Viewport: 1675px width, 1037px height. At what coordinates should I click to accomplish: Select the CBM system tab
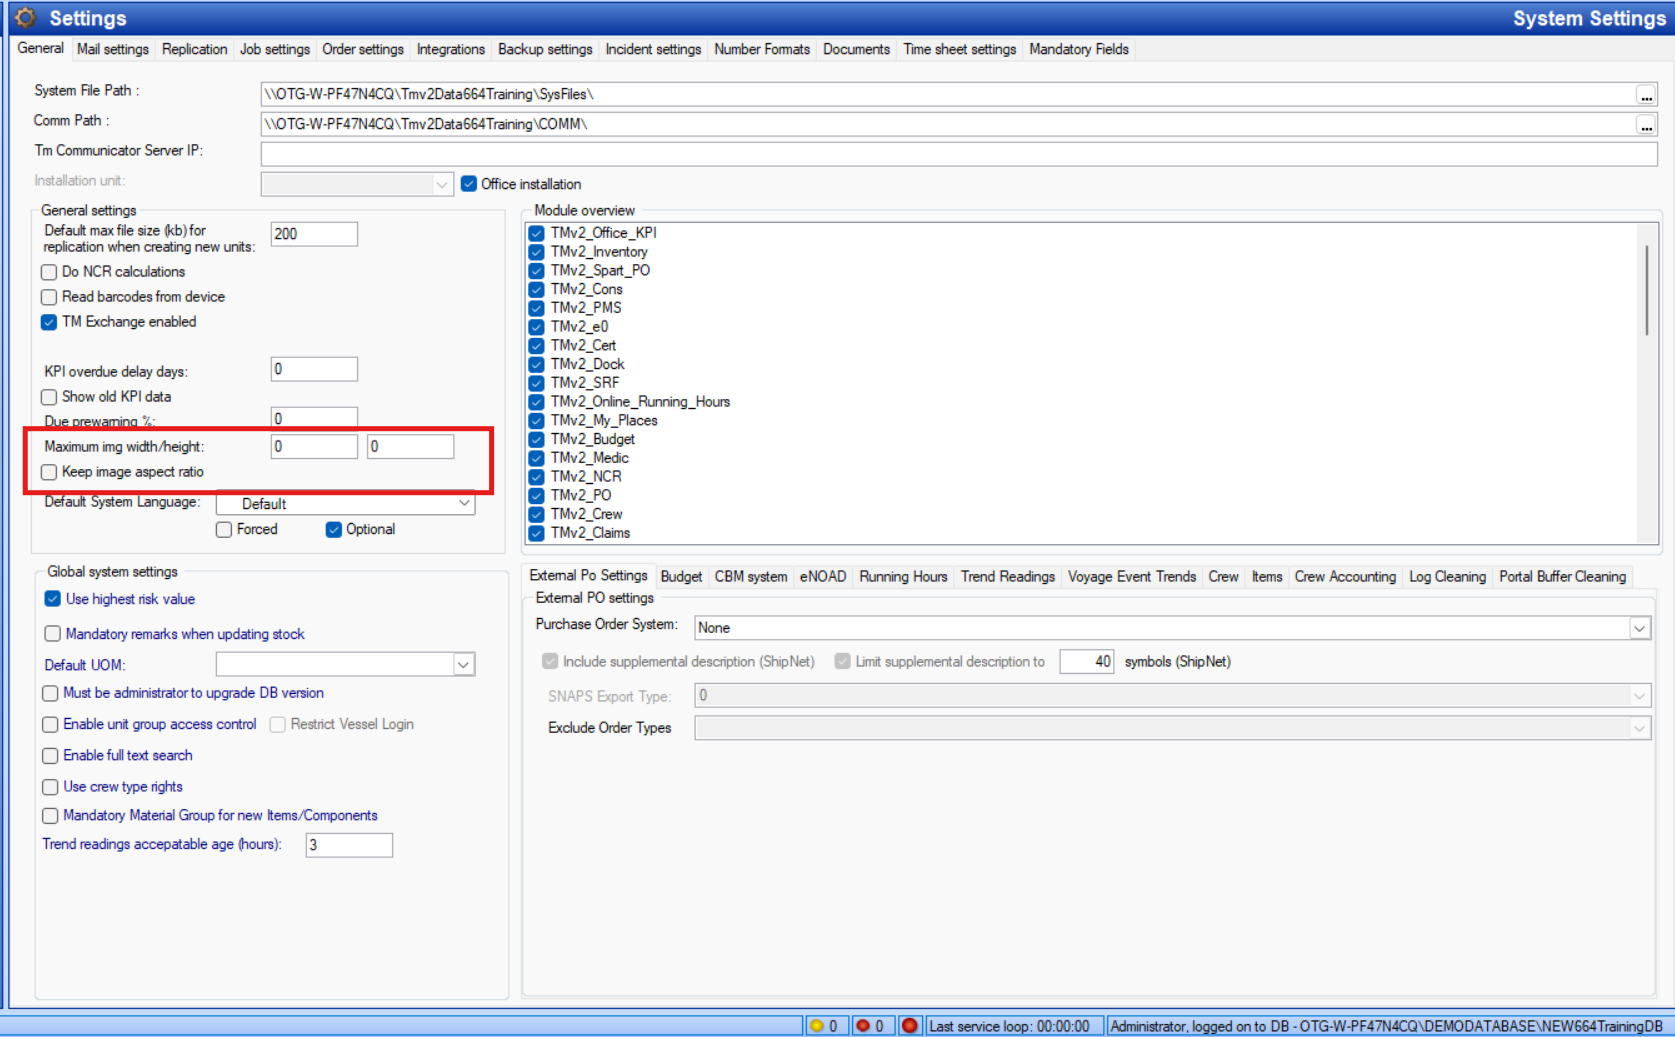point(751,576)
